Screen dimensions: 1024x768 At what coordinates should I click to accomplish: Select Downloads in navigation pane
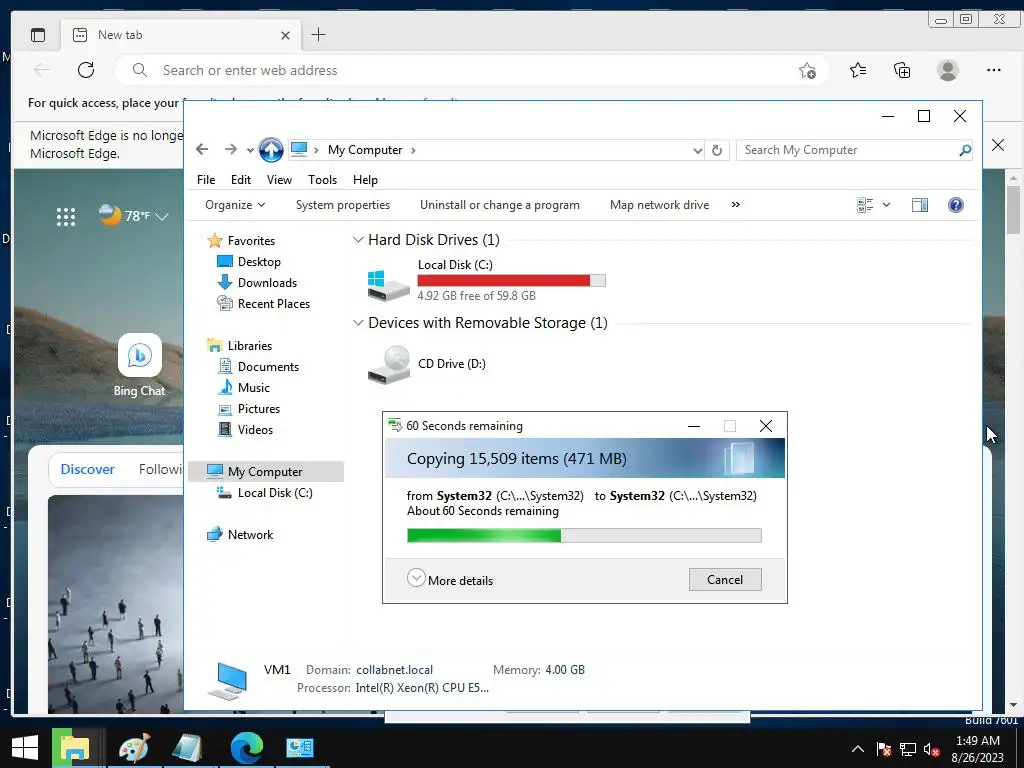tap(267, 283)
